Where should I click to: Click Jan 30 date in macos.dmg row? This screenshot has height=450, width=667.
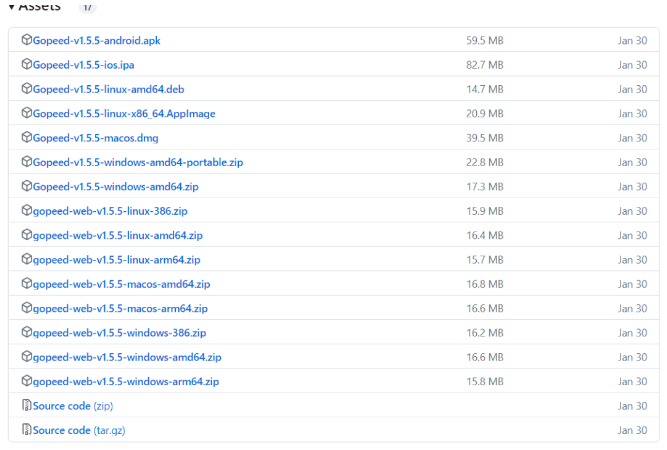633,138
